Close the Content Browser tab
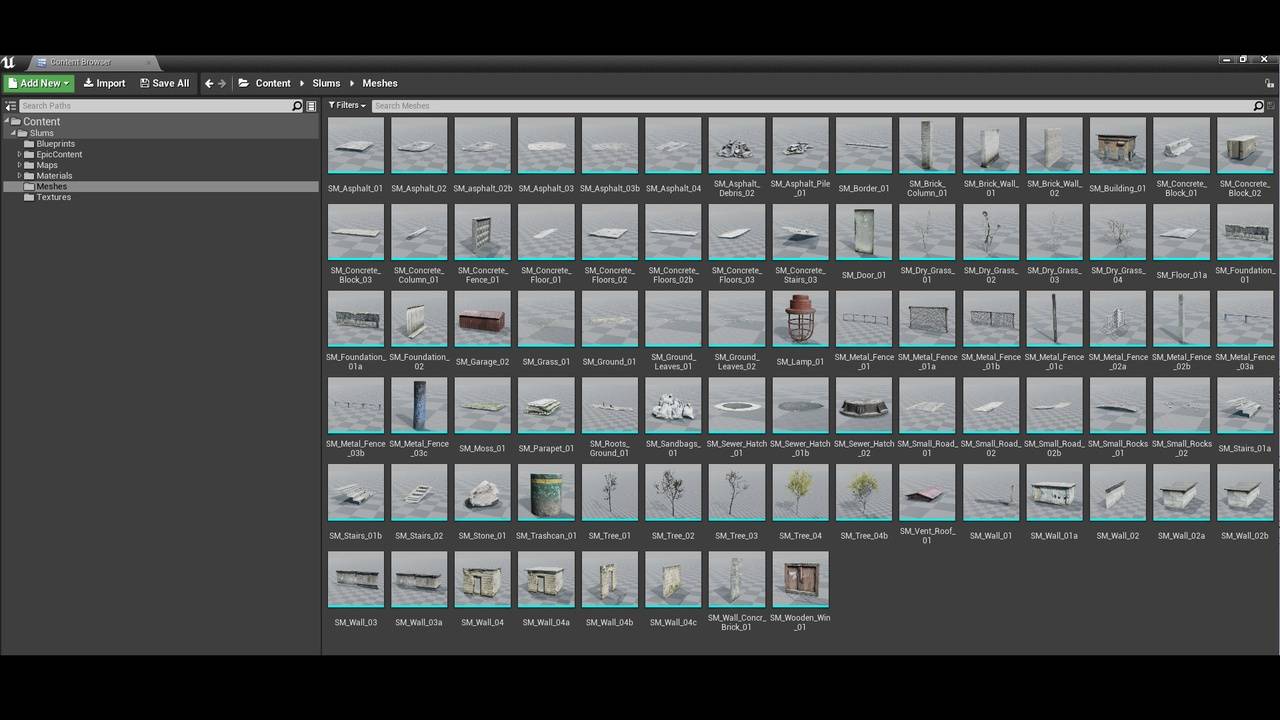The height and width of the screenshot is (720, 1280). click(x=148, y=62)
